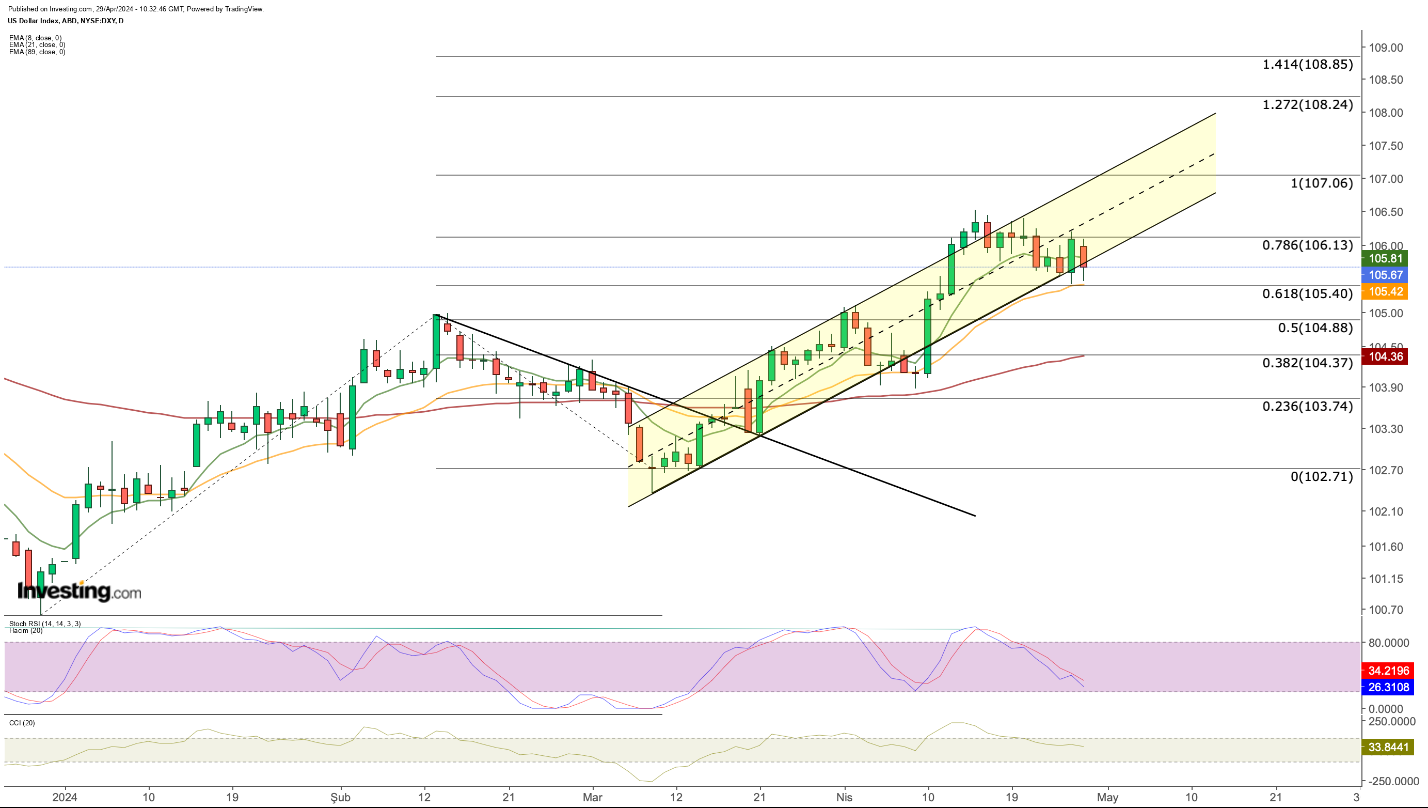Select the 0.618(105.40) Fibonacci label
This screenshot has height=808, width=1428.
point(1308,293)
